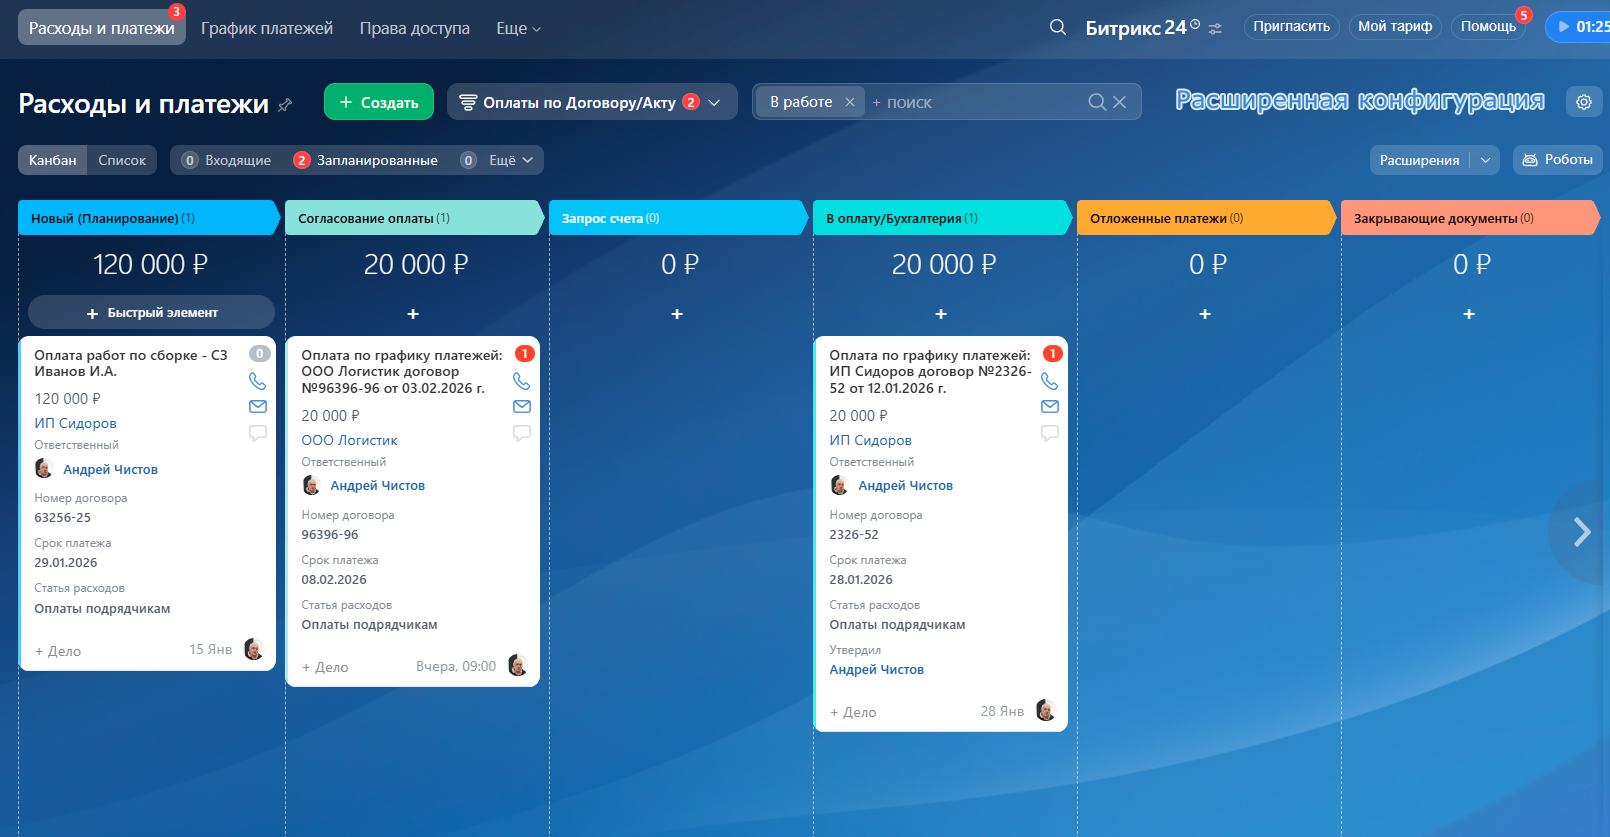Add element in Закрывающие документы column

[1469, 314]
